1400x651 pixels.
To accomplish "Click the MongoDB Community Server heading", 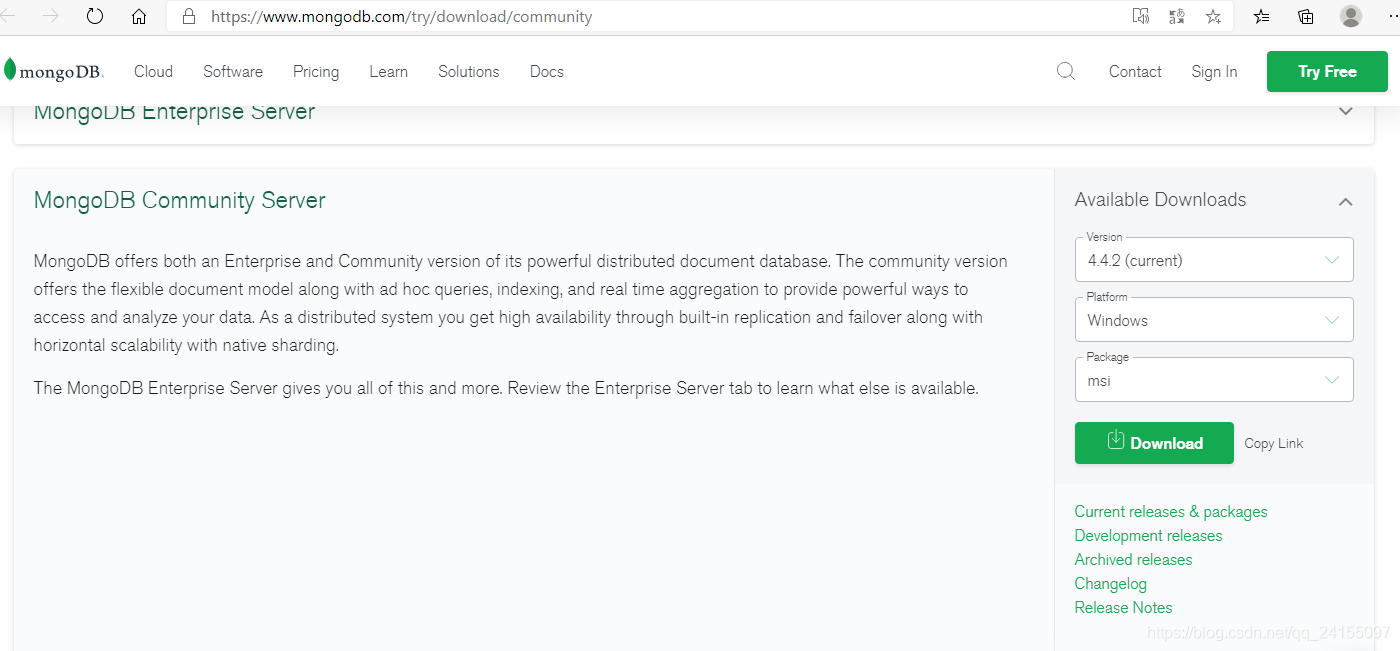I will click(180, 200).
